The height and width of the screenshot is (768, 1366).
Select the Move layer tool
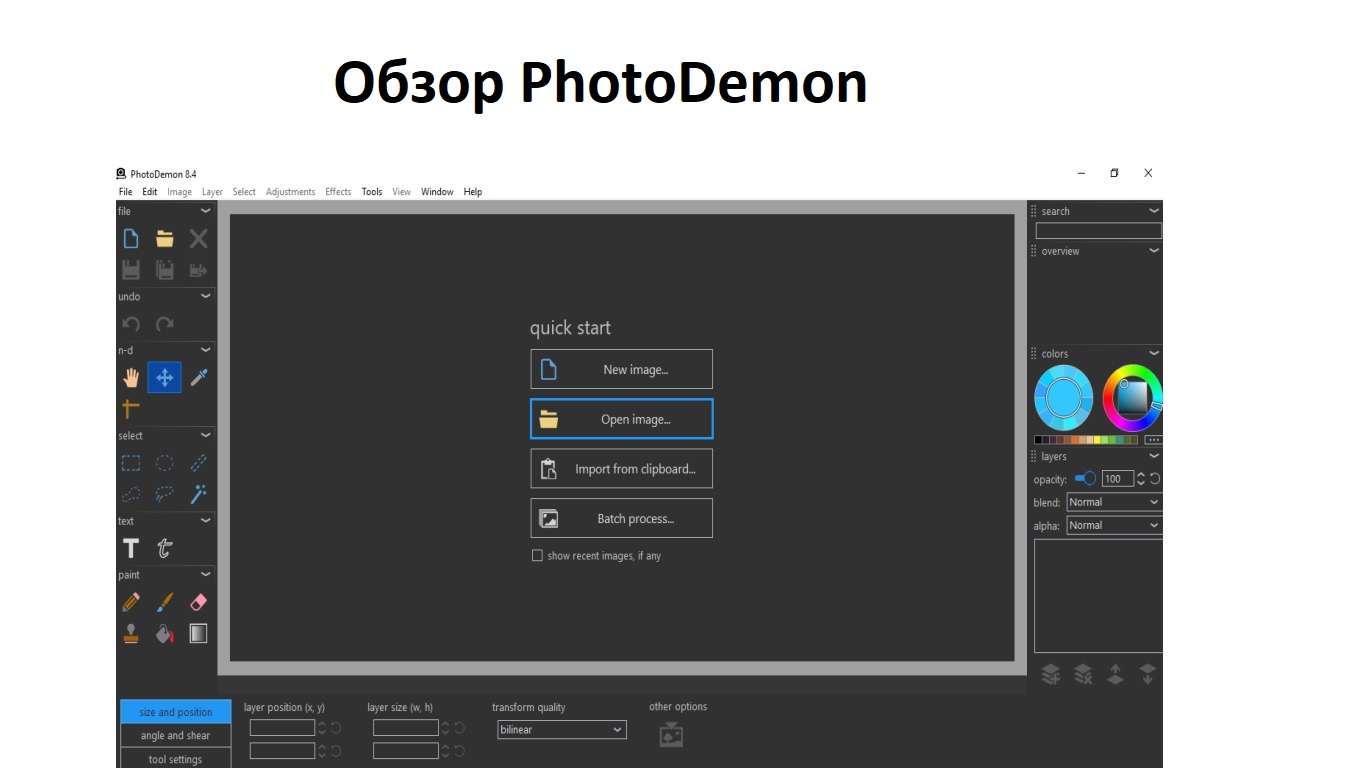165,377
